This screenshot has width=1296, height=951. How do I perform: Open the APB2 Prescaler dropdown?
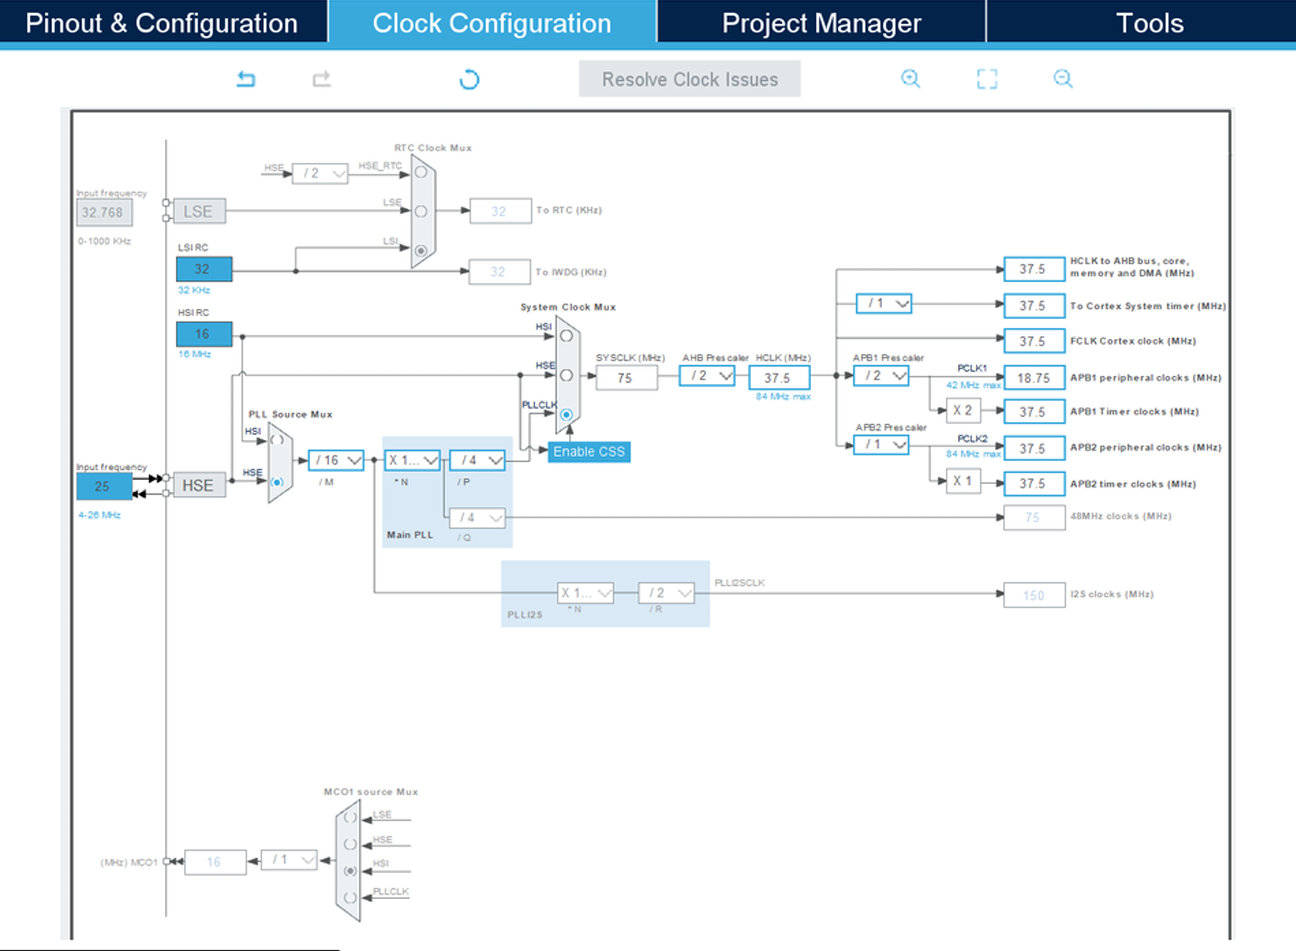(881, 444)
